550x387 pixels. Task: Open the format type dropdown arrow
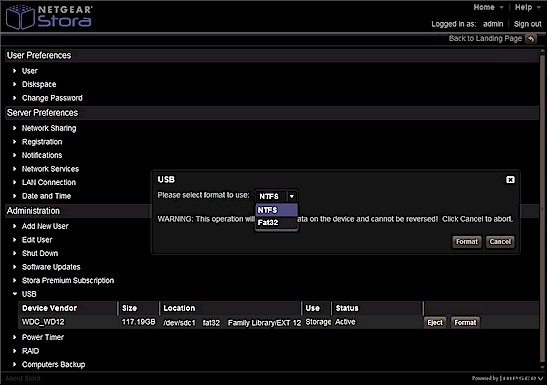point(293,197)
